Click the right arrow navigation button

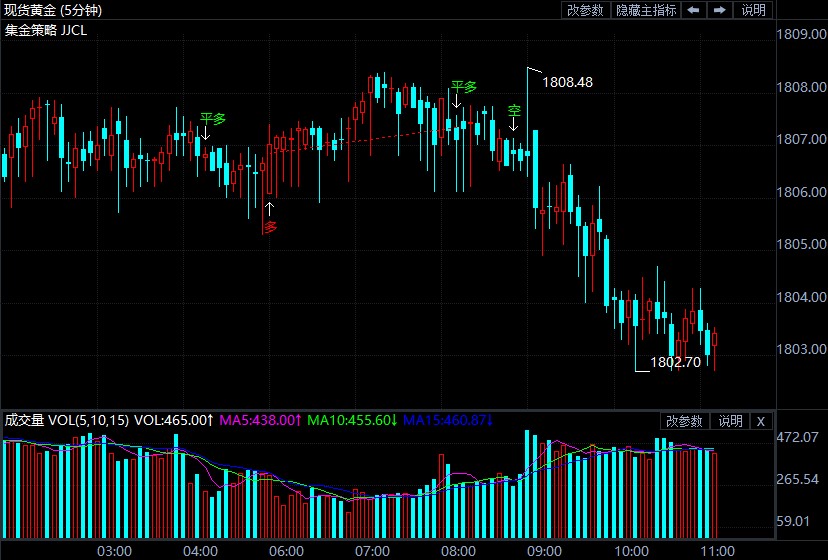[x=720, y=10]
